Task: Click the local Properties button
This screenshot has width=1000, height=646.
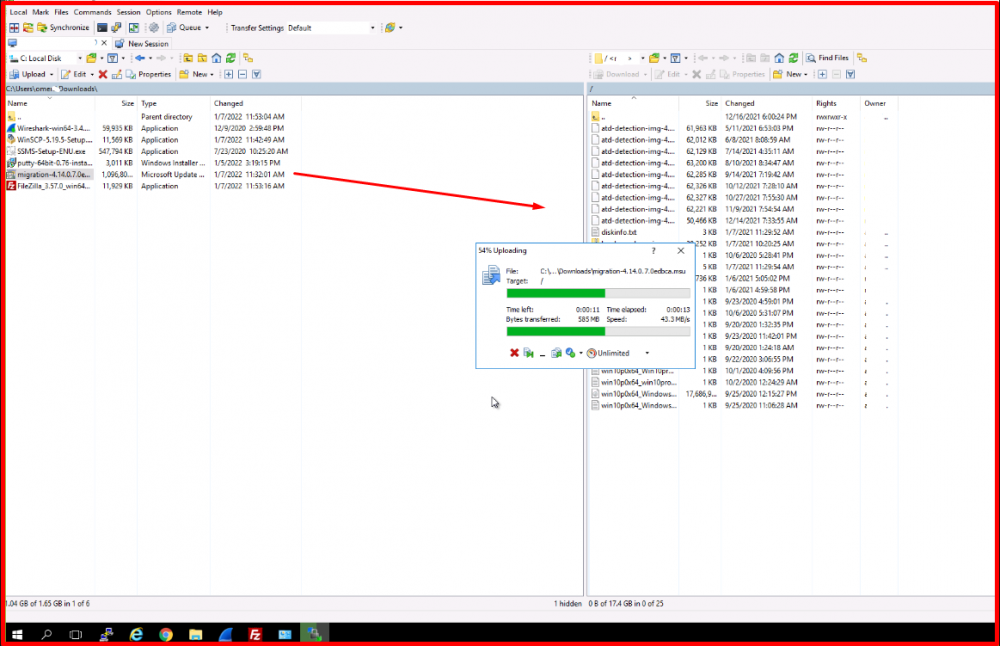Action: tap(149, 74)
